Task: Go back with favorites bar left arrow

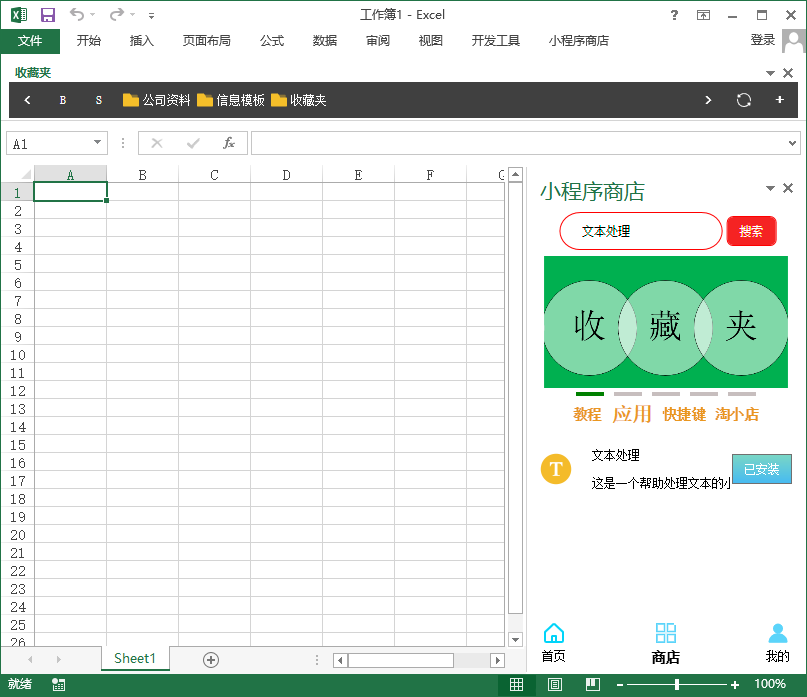Action: 28,100
